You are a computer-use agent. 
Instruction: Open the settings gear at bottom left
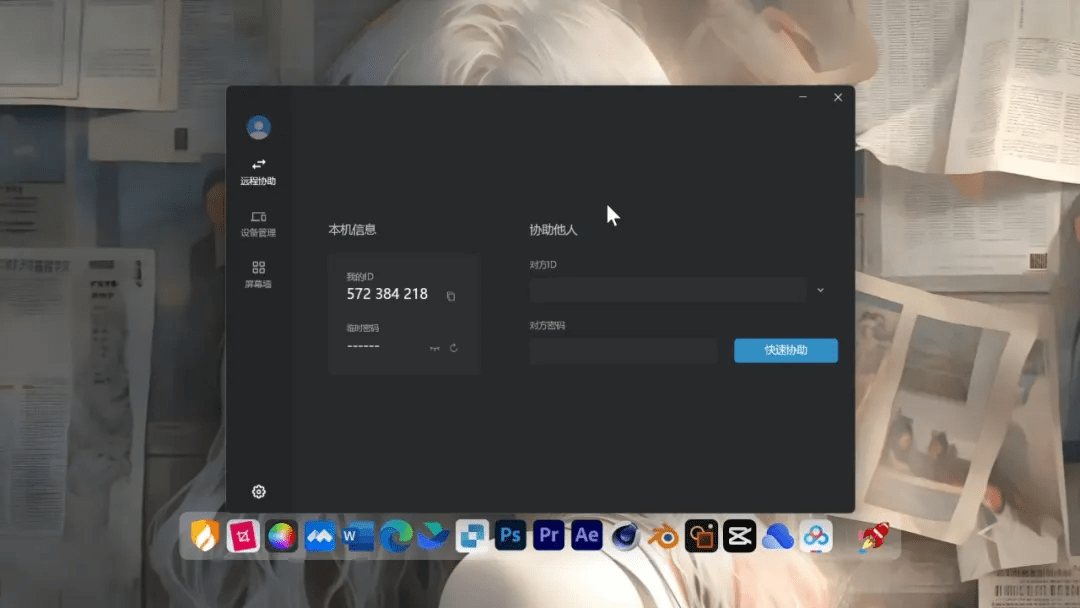pyautogui.click(x=259, y=491)
